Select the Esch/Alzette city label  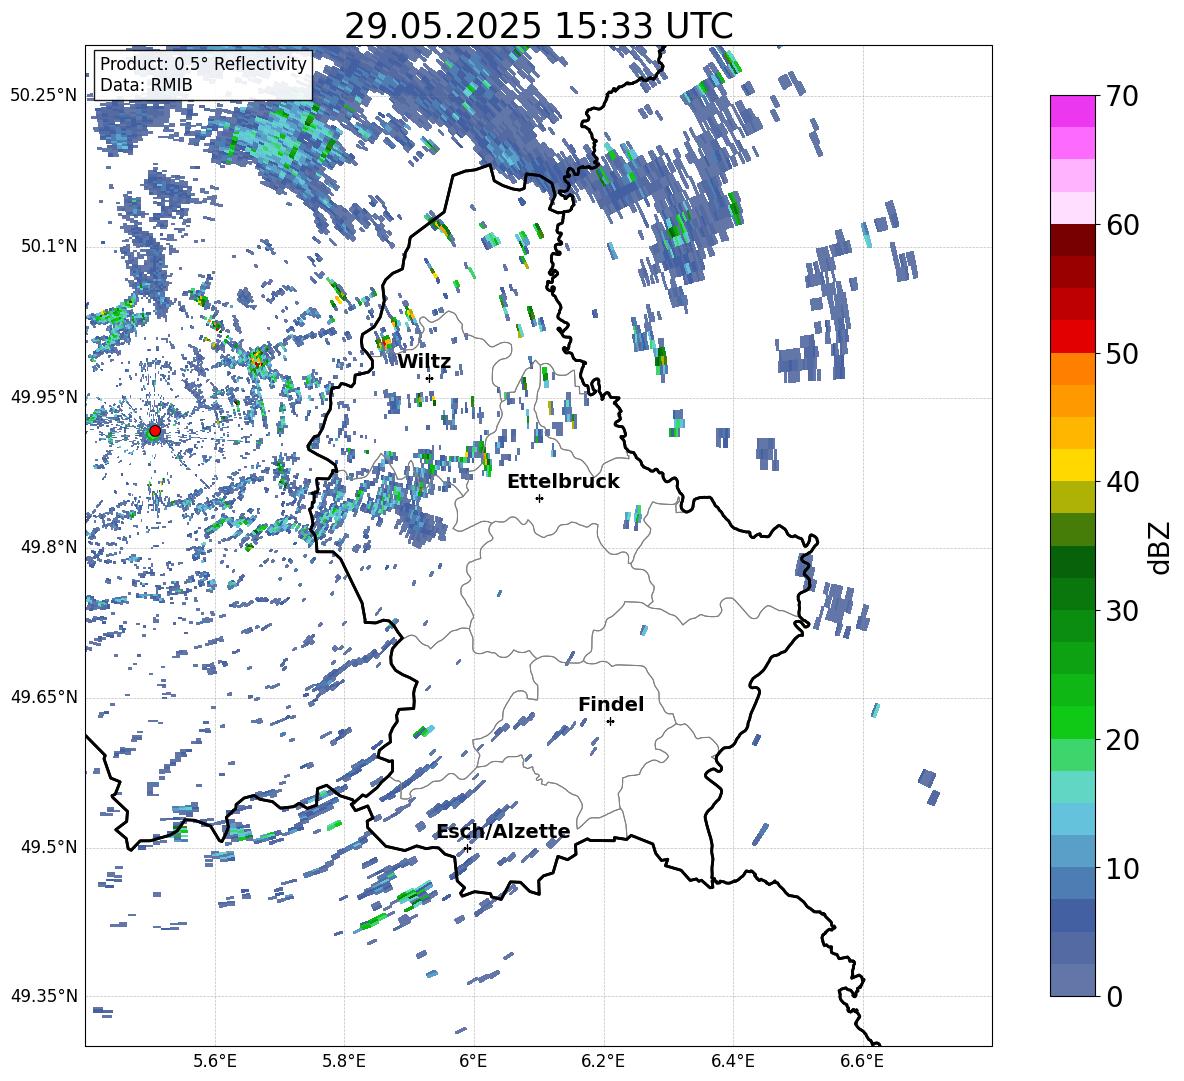coord(504,832)
